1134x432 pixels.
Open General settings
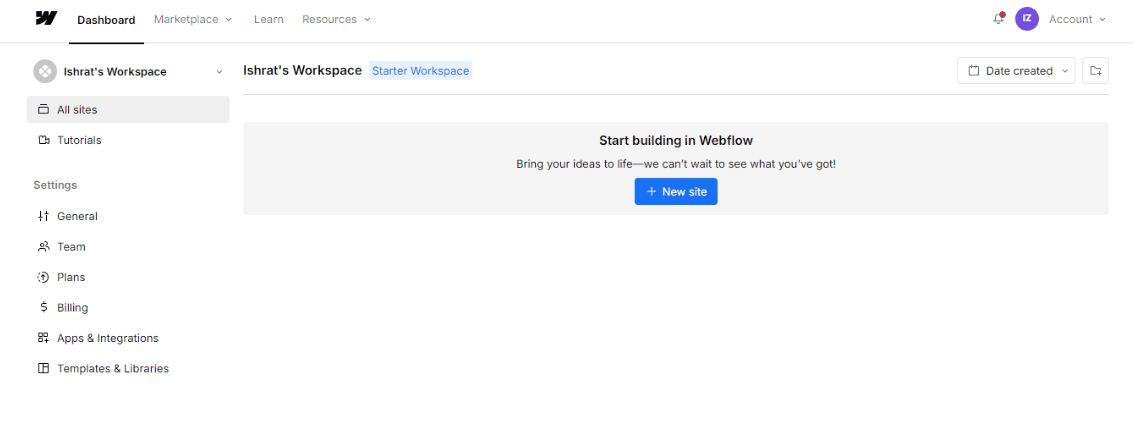[x=128, y=216]
